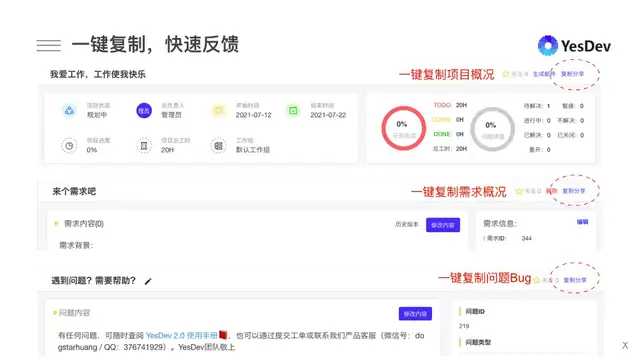Click the X close icon
The height and width of the screenshot is (360, 640).
[625, 345]
